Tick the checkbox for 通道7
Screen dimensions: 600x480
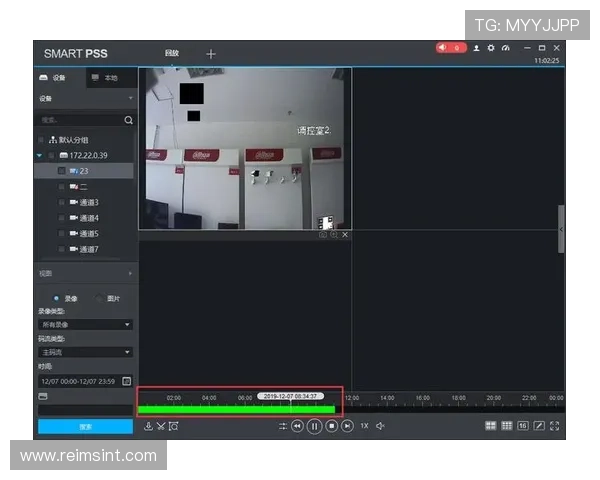[x=61, y=249]
